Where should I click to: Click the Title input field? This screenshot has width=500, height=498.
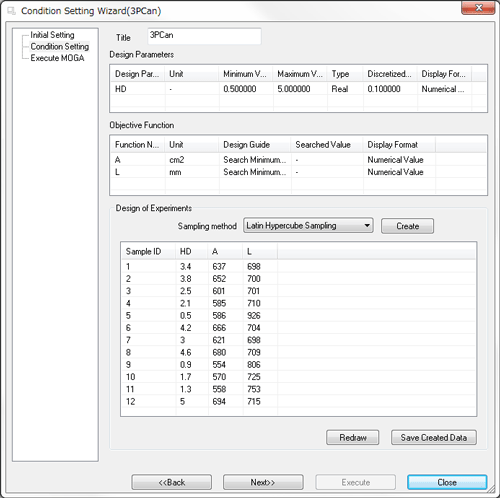click(204, 36)
